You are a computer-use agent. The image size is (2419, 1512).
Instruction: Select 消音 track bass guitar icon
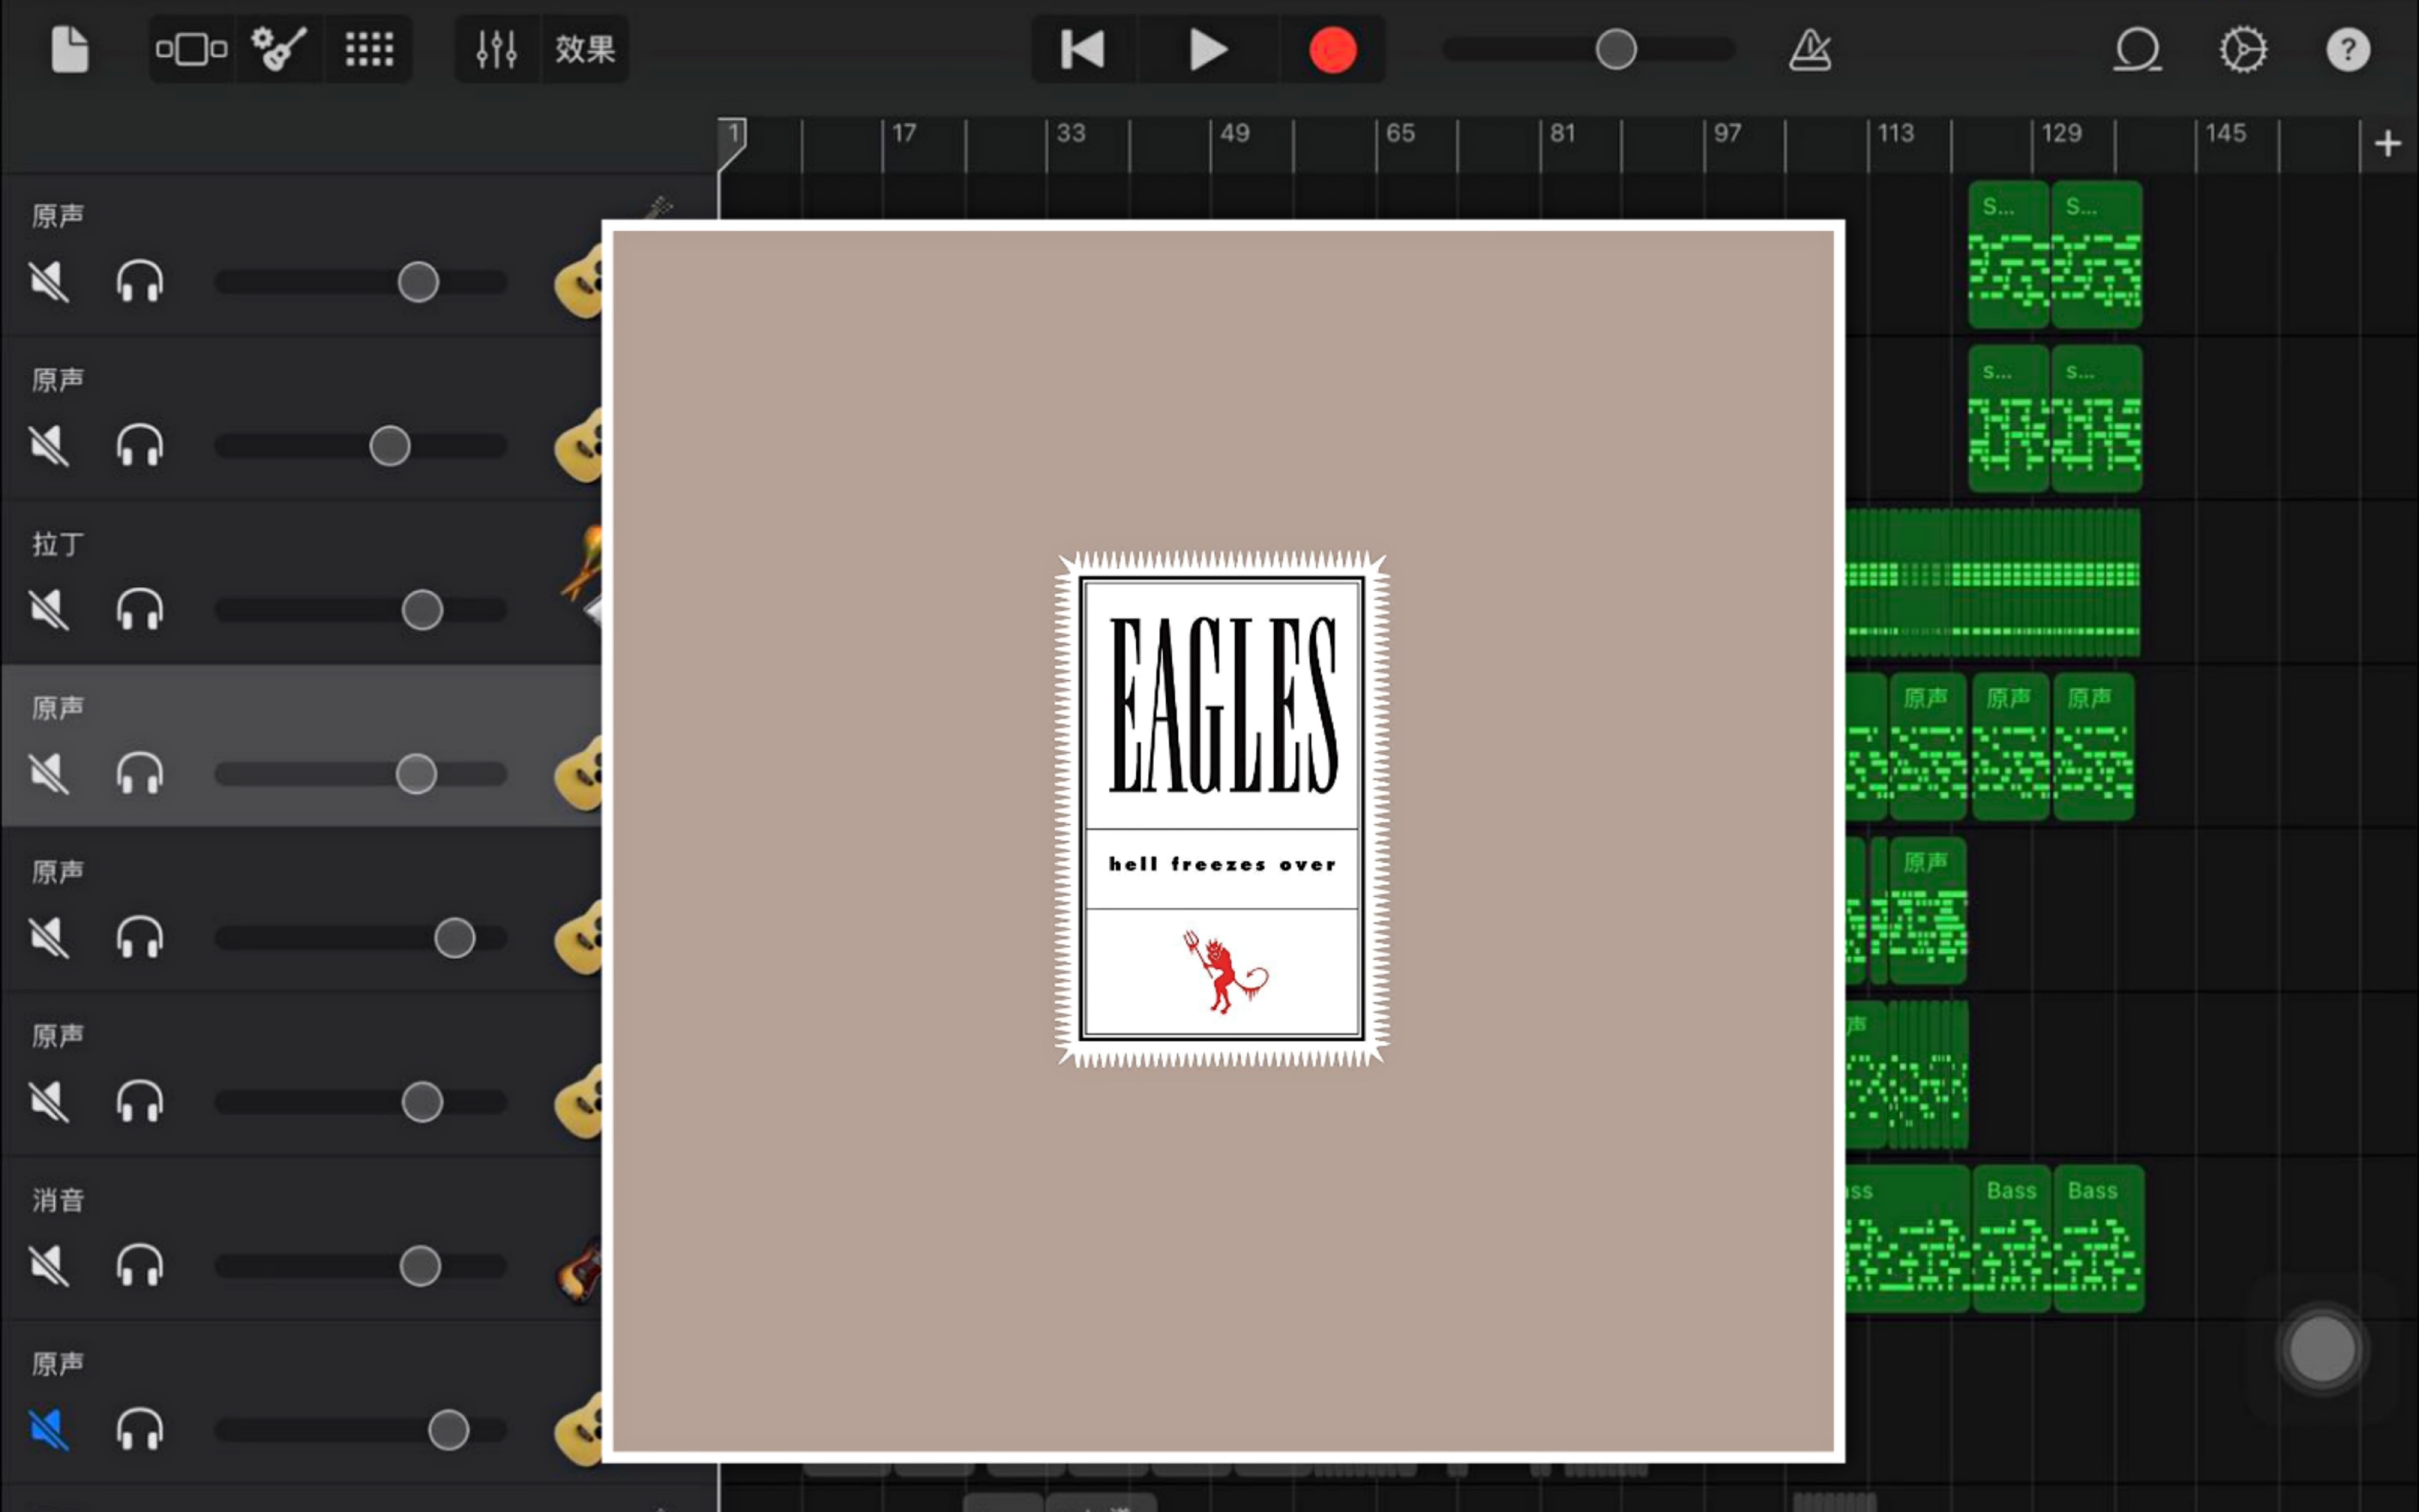point(579,1270)
